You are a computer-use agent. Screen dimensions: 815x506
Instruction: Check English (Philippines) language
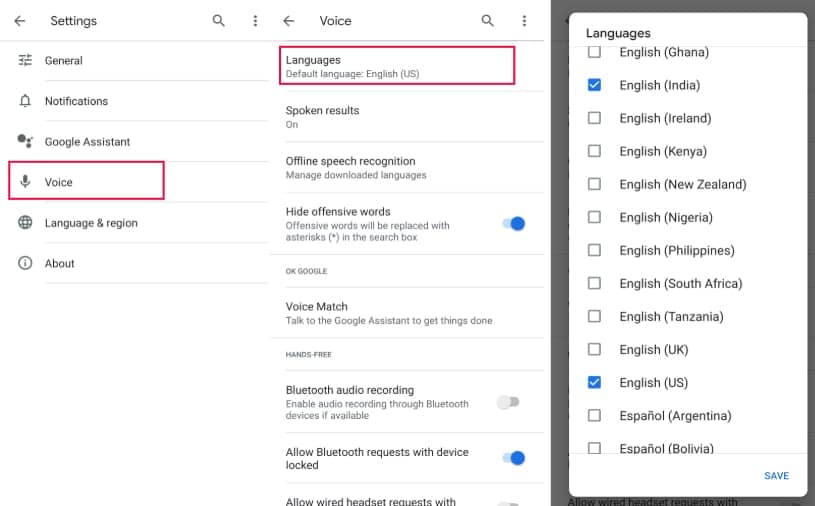click(x=594, y=250)
